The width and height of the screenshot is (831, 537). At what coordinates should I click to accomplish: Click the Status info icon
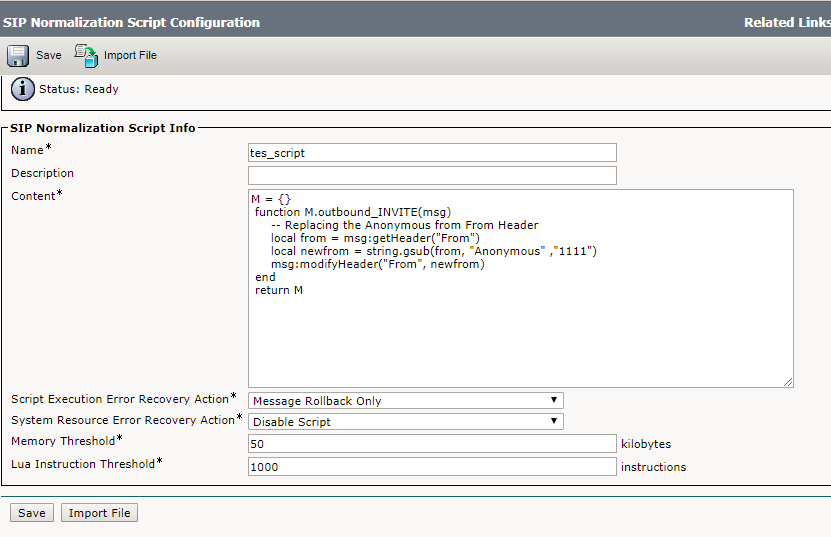click(22, 89)
